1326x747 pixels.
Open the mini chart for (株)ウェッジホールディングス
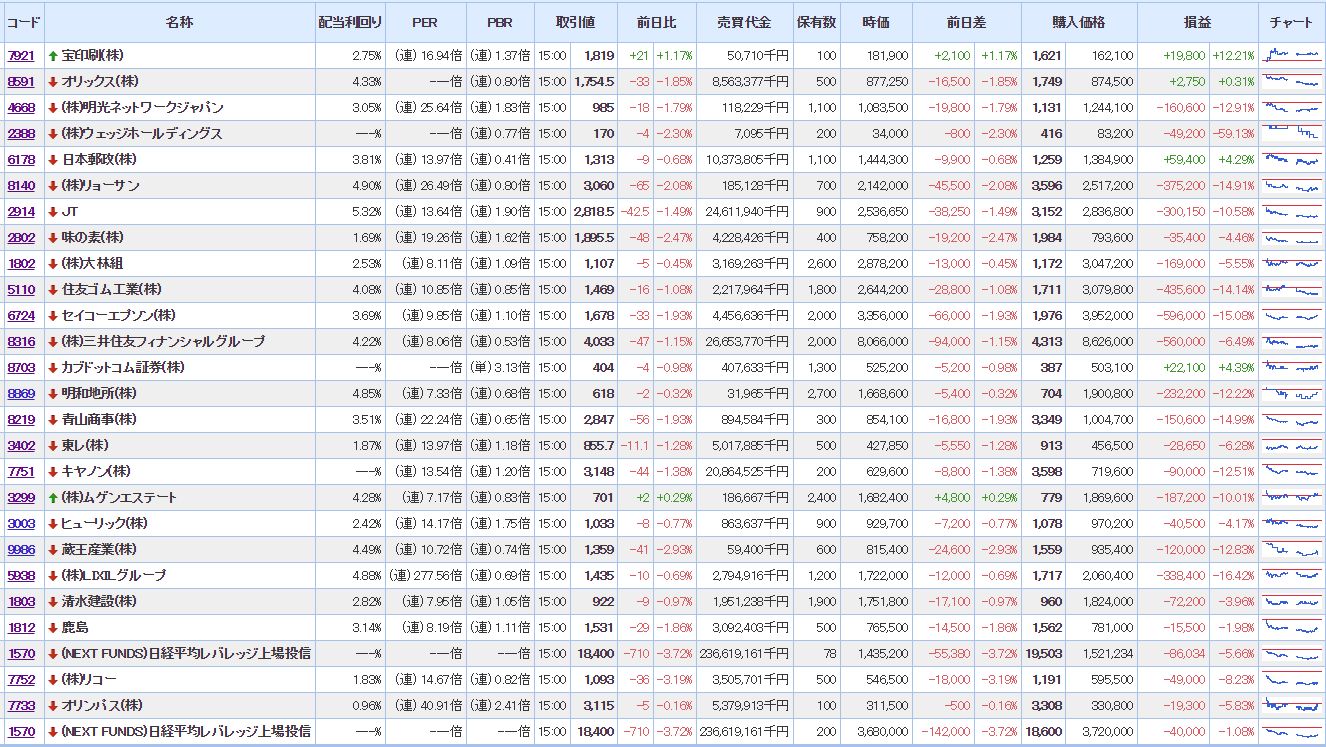[1291, 134]
